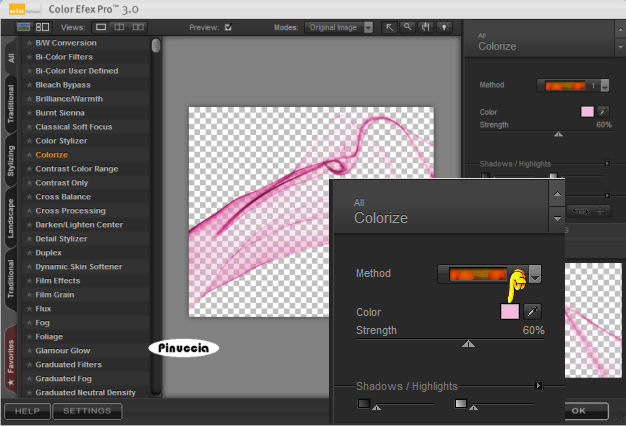The width and height of the screenshot is (626, 426).
Task: Click the Shadows slider handle
Action: (376, 408)
